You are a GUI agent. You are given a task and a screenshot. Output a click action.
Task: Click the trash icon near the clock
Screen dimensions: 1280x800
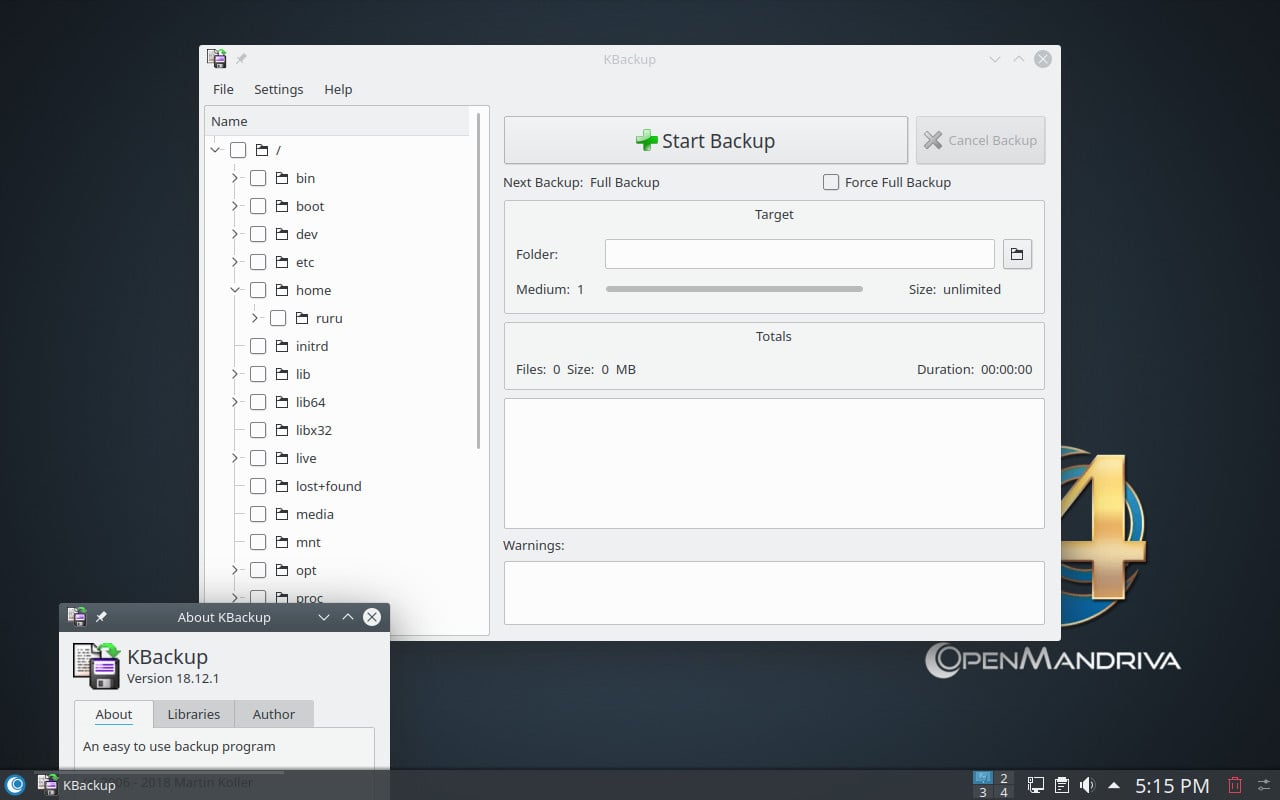(1234, 785)
